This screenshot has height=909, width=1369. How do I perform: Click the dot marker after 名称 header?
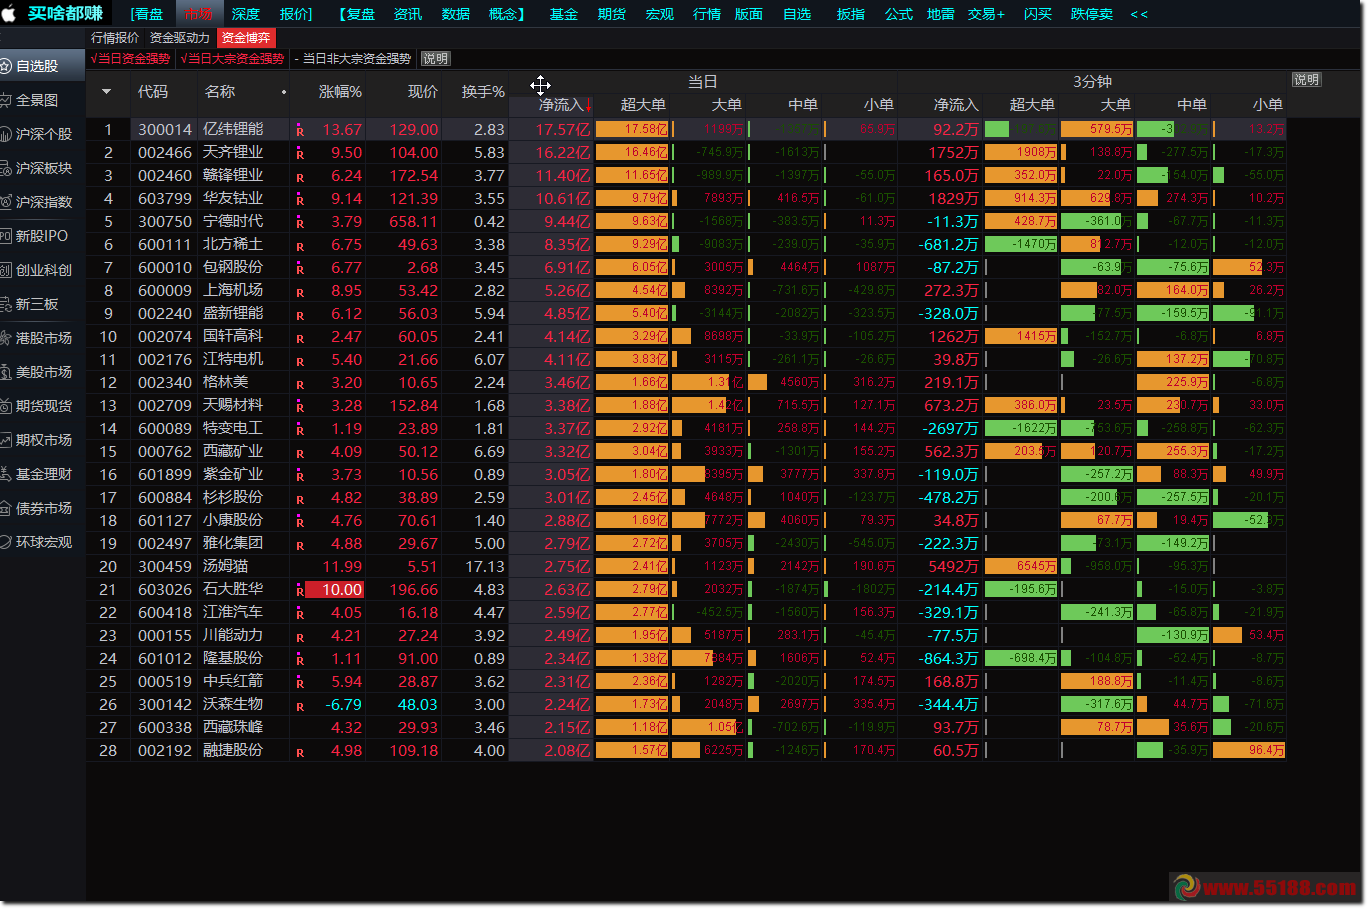point(284,92)
